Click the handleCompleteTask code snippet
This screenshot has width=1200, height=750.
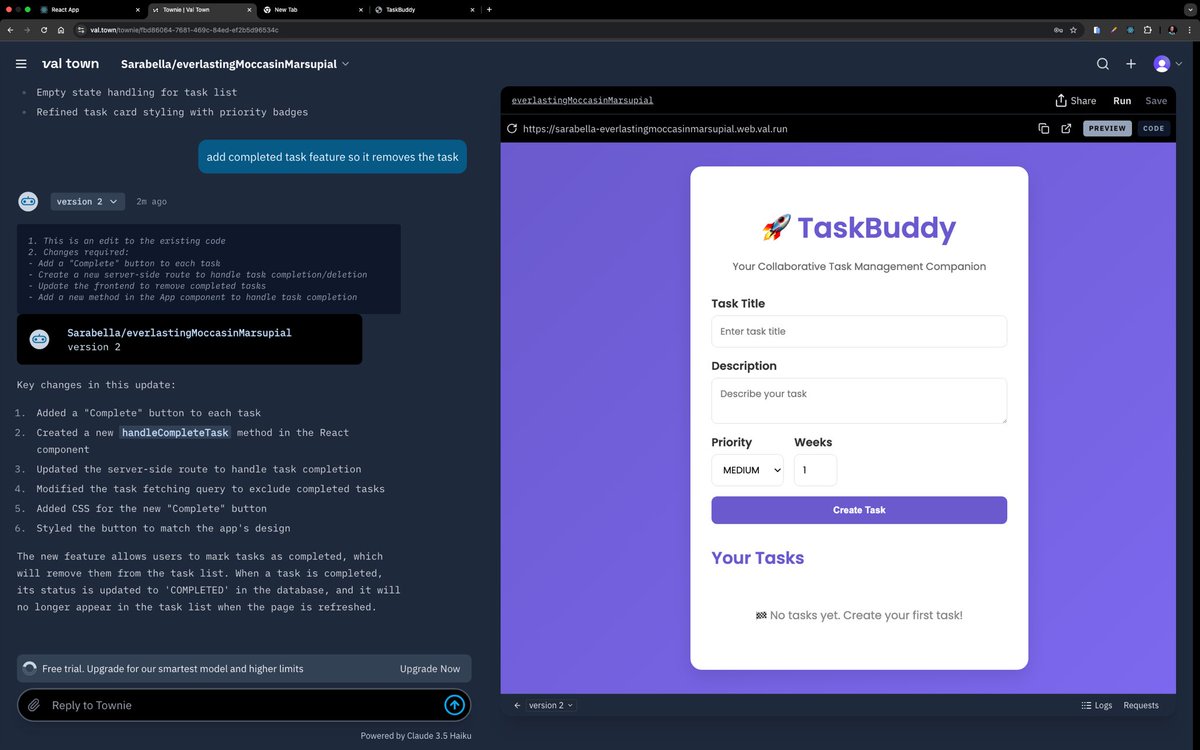(x=176, y=432)
